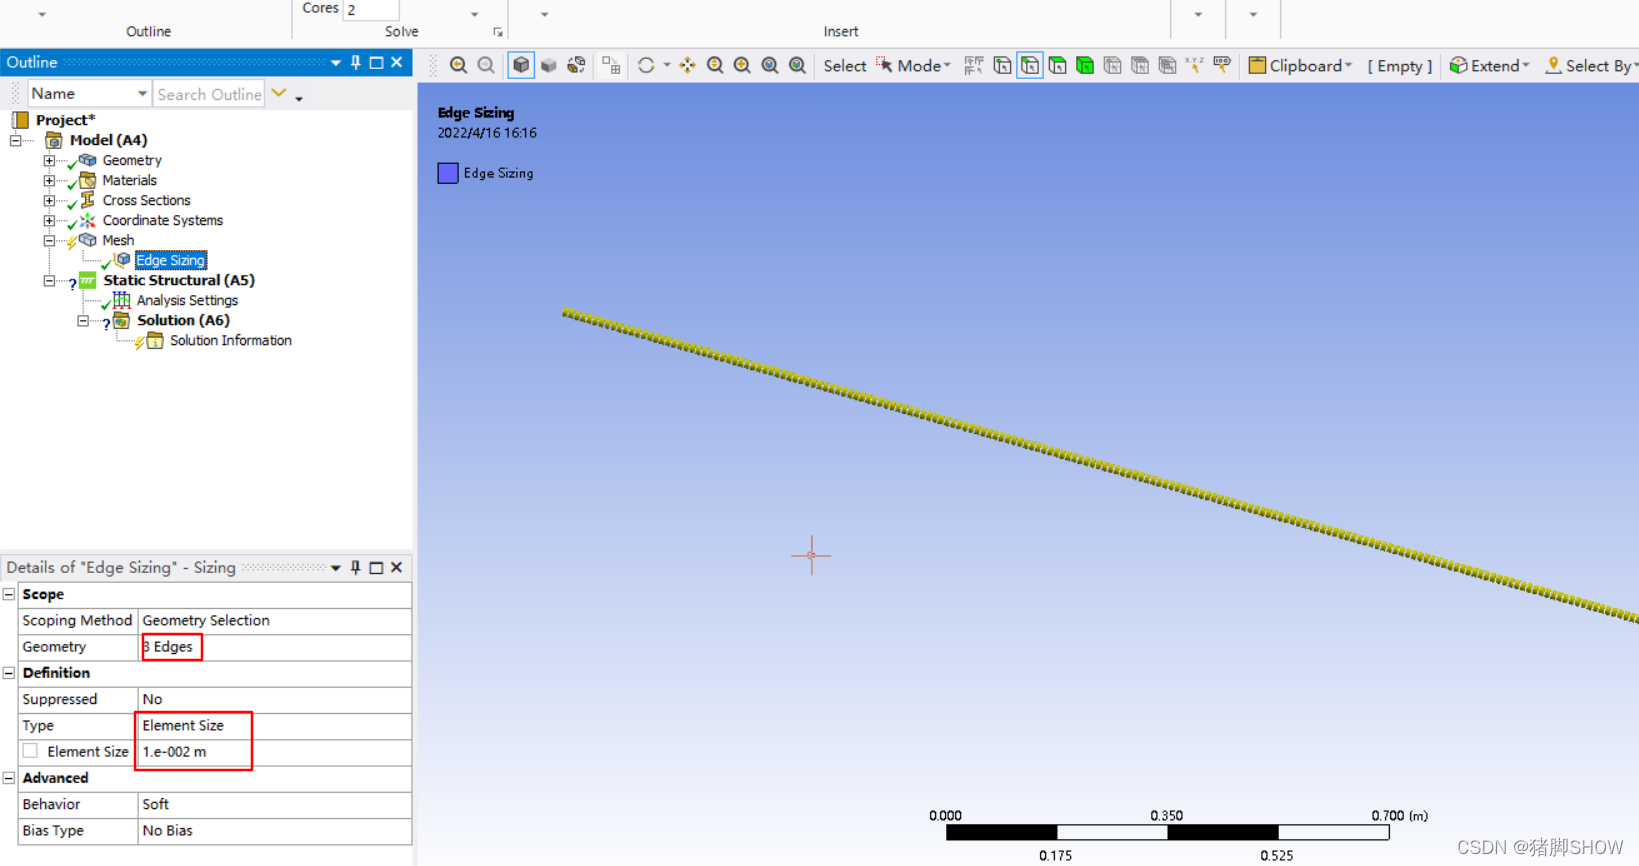Screen dimensions: 1639x866
Task: Select the Edge Sizing tree item
Action: click(x=171, y=260)
